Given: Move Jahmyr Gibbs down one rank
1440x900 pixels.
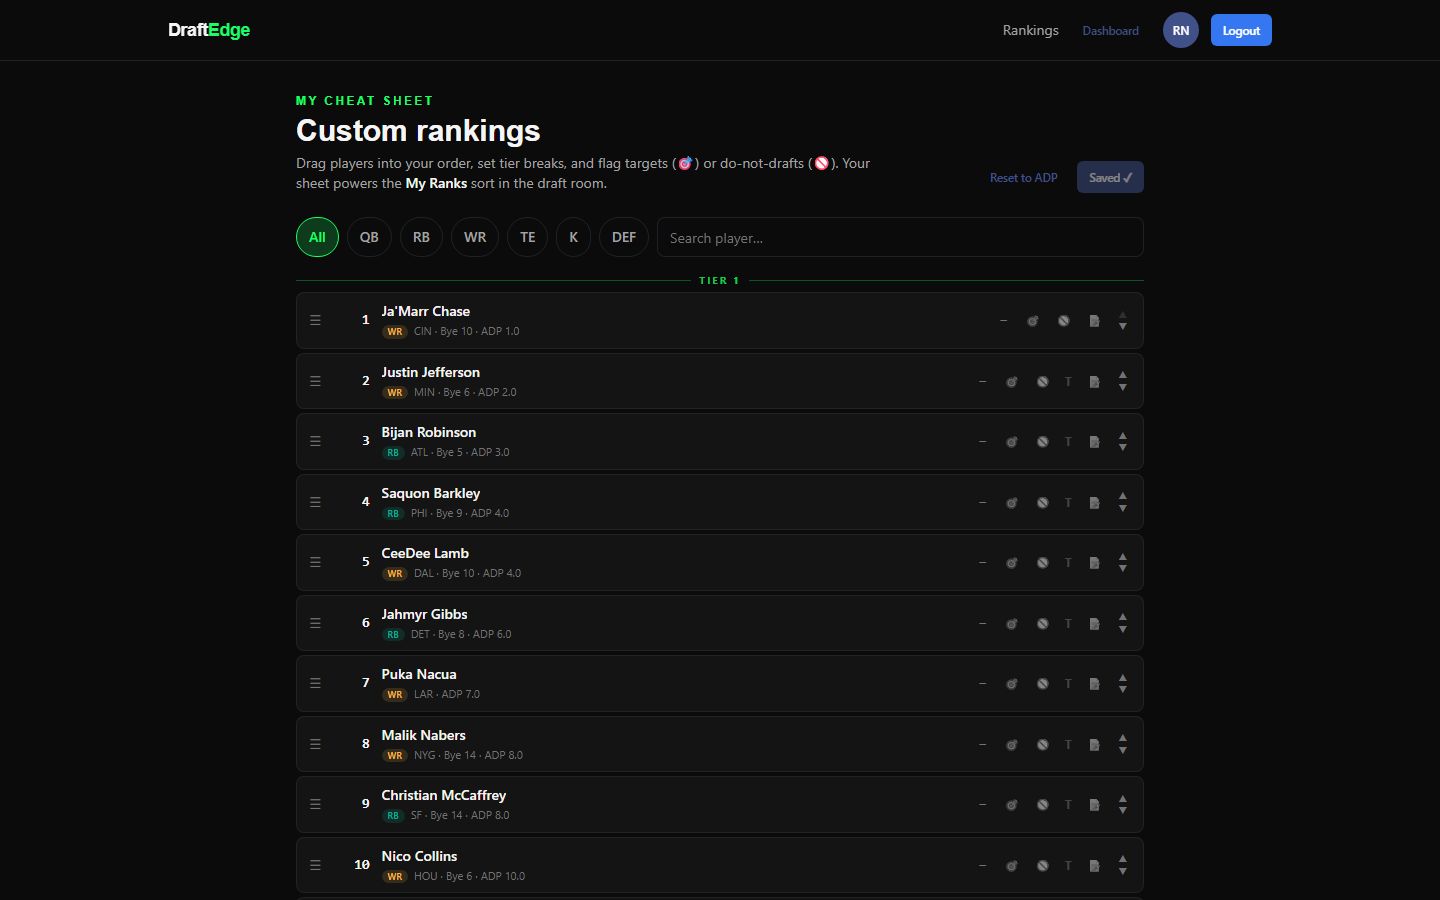Looking at the screenshot, I should [x=1123, y=630].
